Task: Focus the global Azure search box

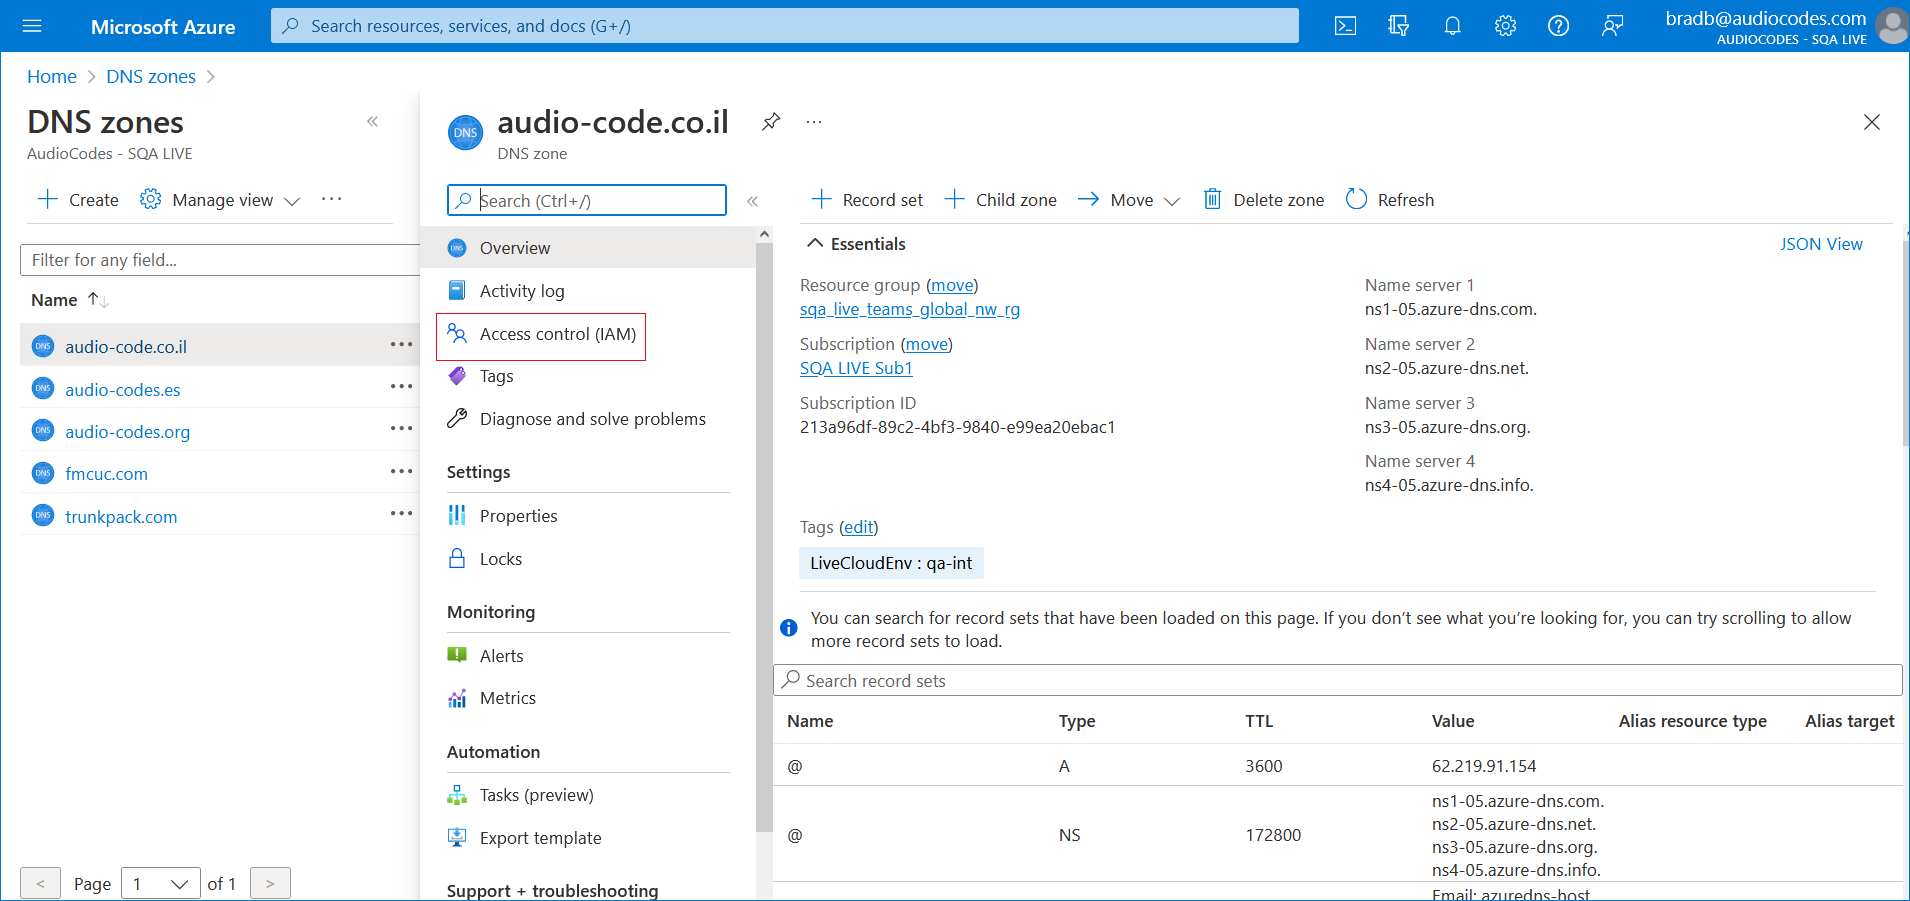Action: (x=785, y=26)
